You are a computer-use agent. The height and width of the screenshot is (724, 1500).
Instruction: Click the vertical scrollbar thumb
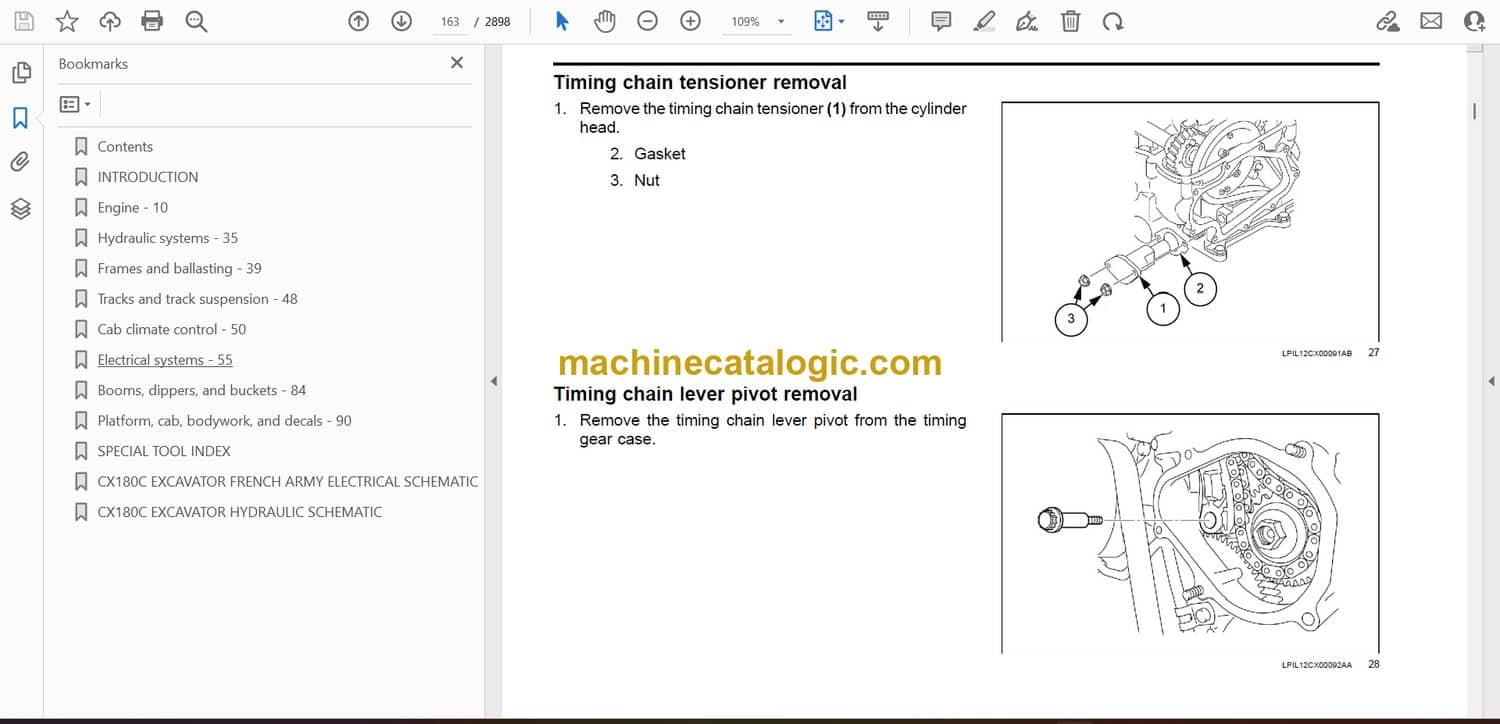[1474, 111]
